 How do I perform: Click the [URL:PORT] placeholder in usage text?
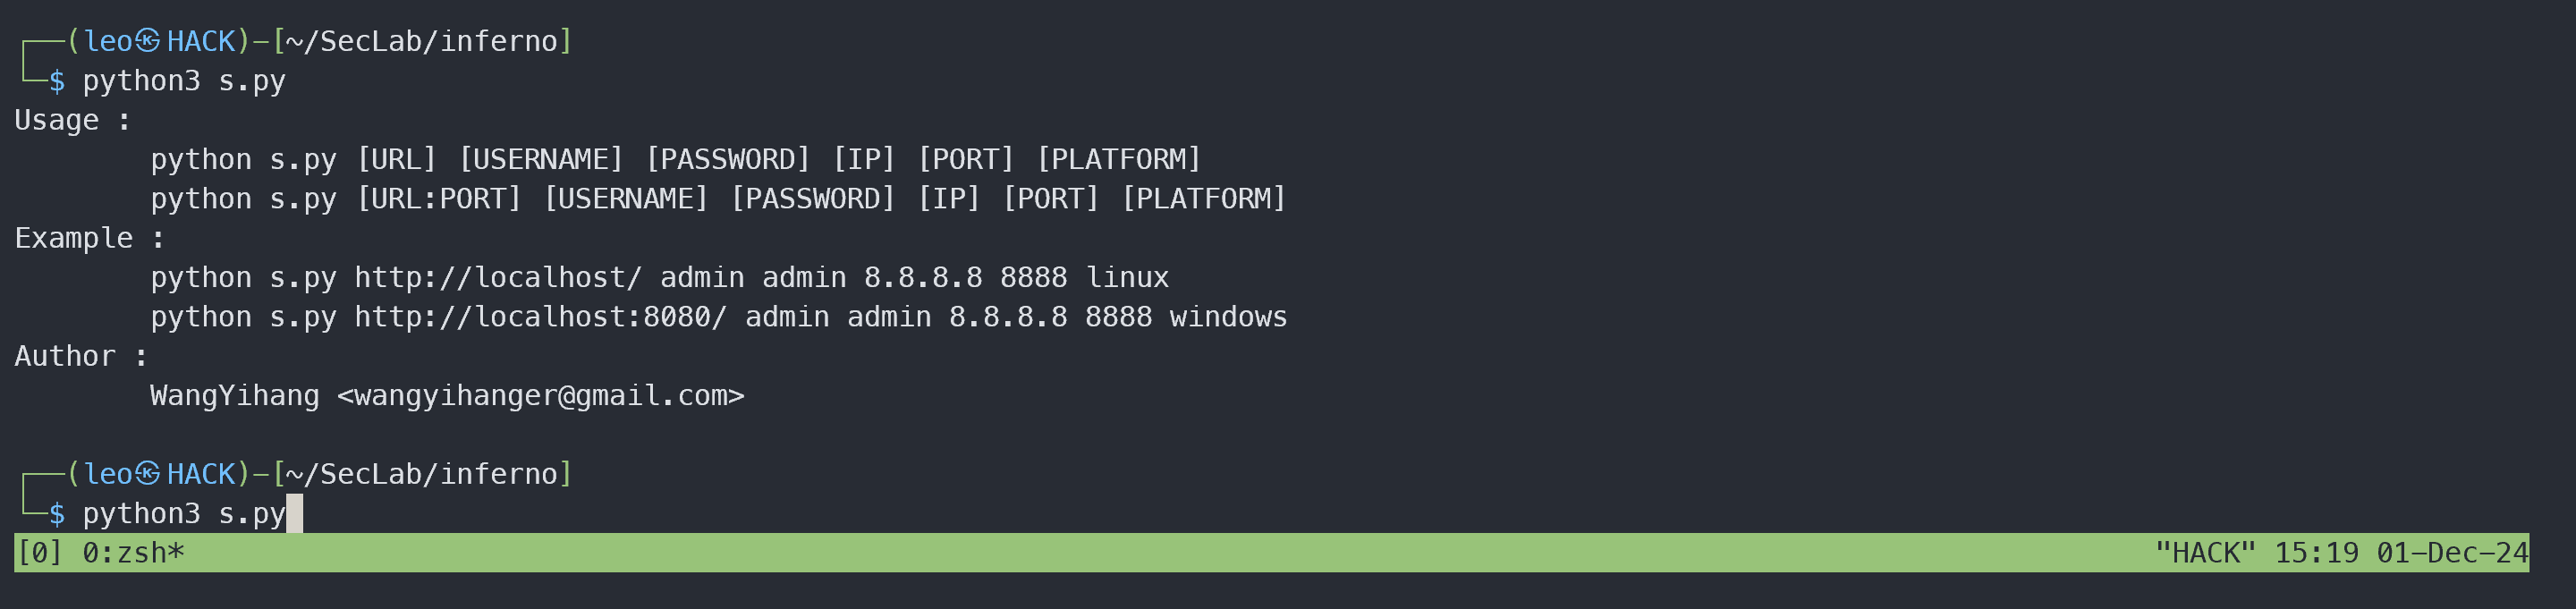pyautogui.click(x=439, y=199)
